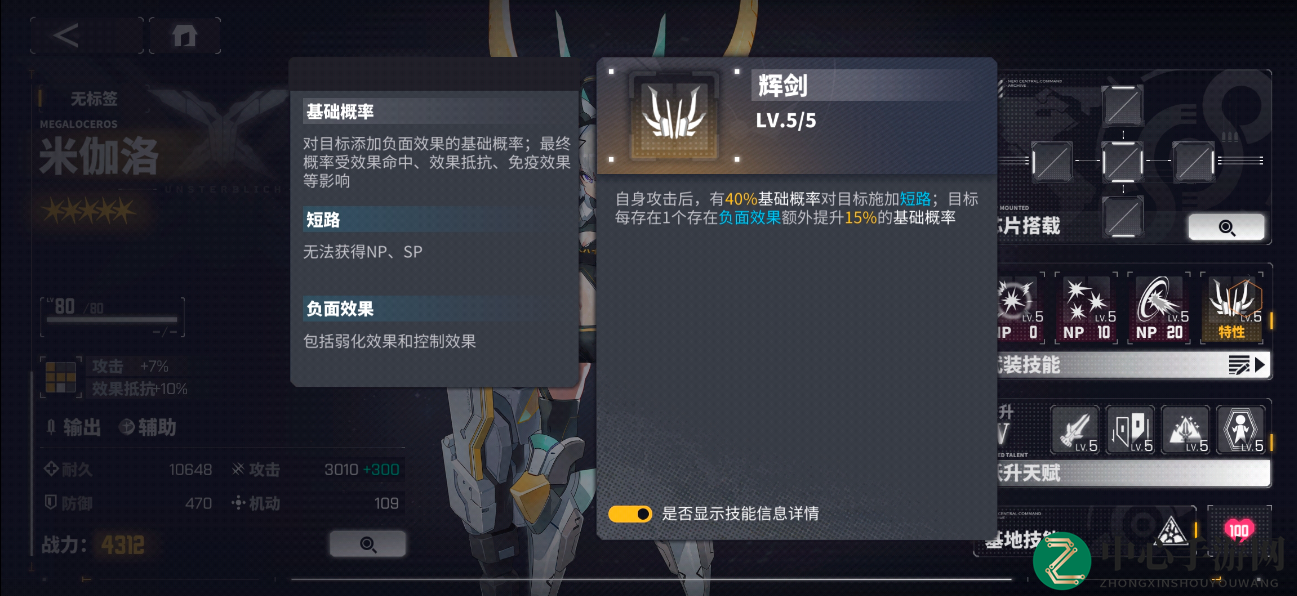
Task: Select the 辅助 role tag
Action: [147, 427]
